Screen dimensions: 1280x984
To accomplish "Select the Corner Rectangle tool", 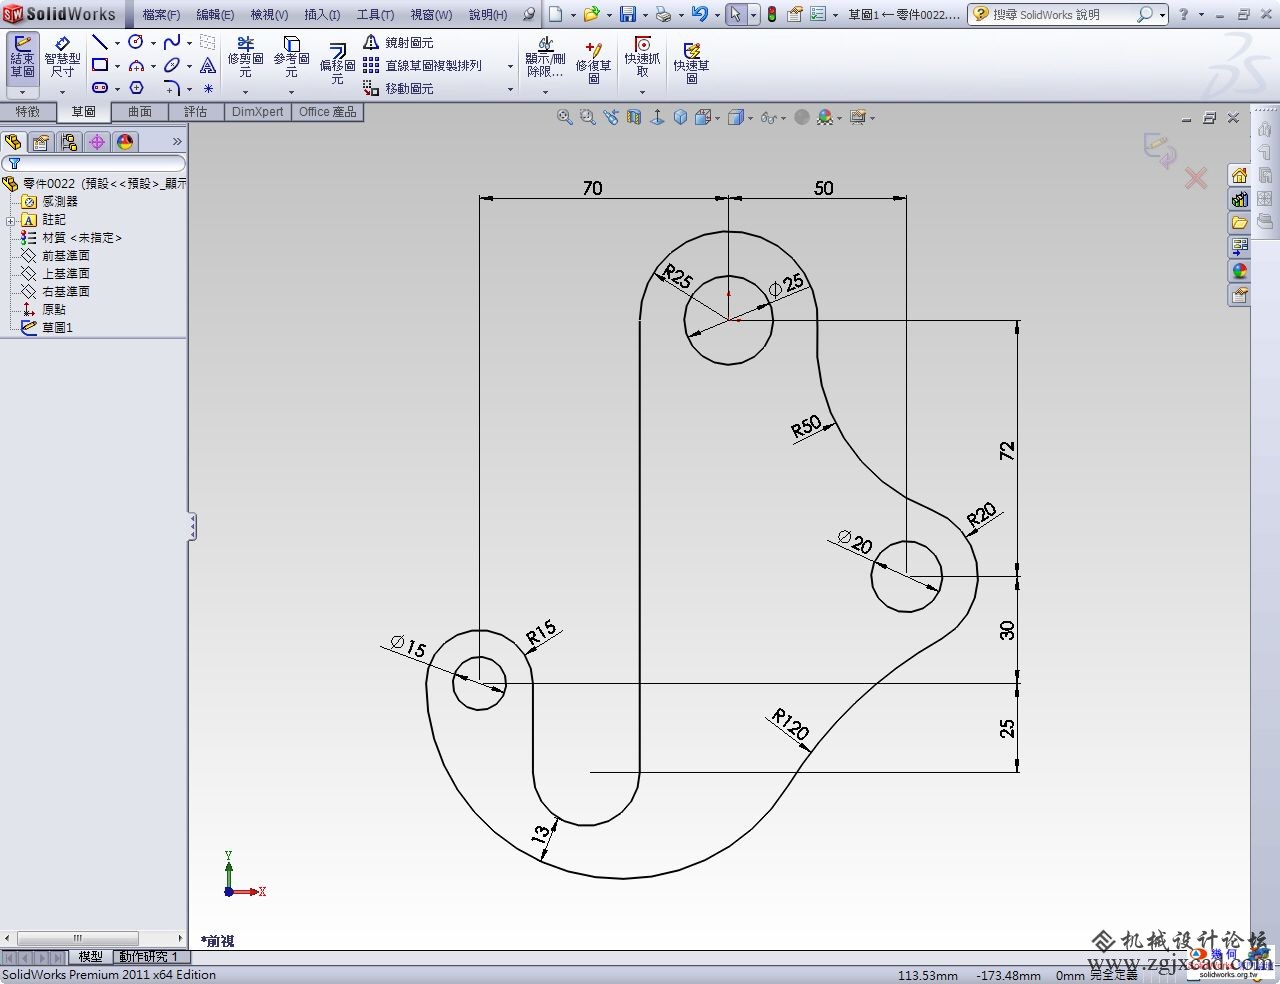I will pyautogui.click(x=100, y=65).
